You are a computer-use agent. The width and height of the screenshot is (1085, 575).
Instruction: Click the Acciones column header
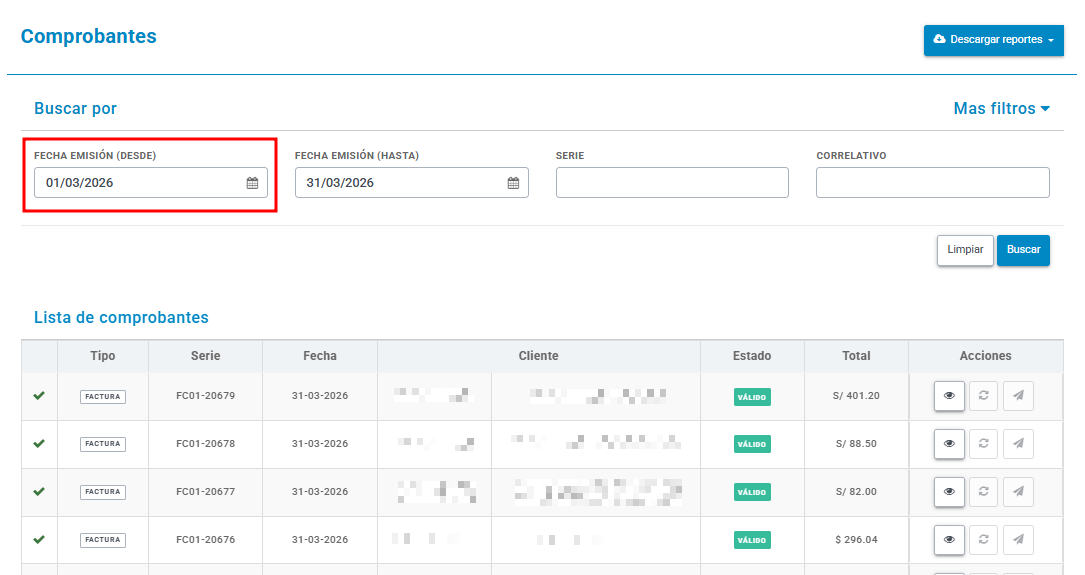coord(985,356)
